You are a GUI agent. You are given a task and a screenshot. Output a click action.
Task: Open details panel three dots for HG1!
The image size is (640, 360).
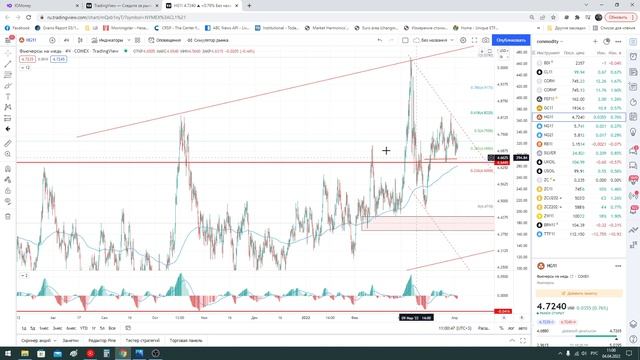point(618,266)
